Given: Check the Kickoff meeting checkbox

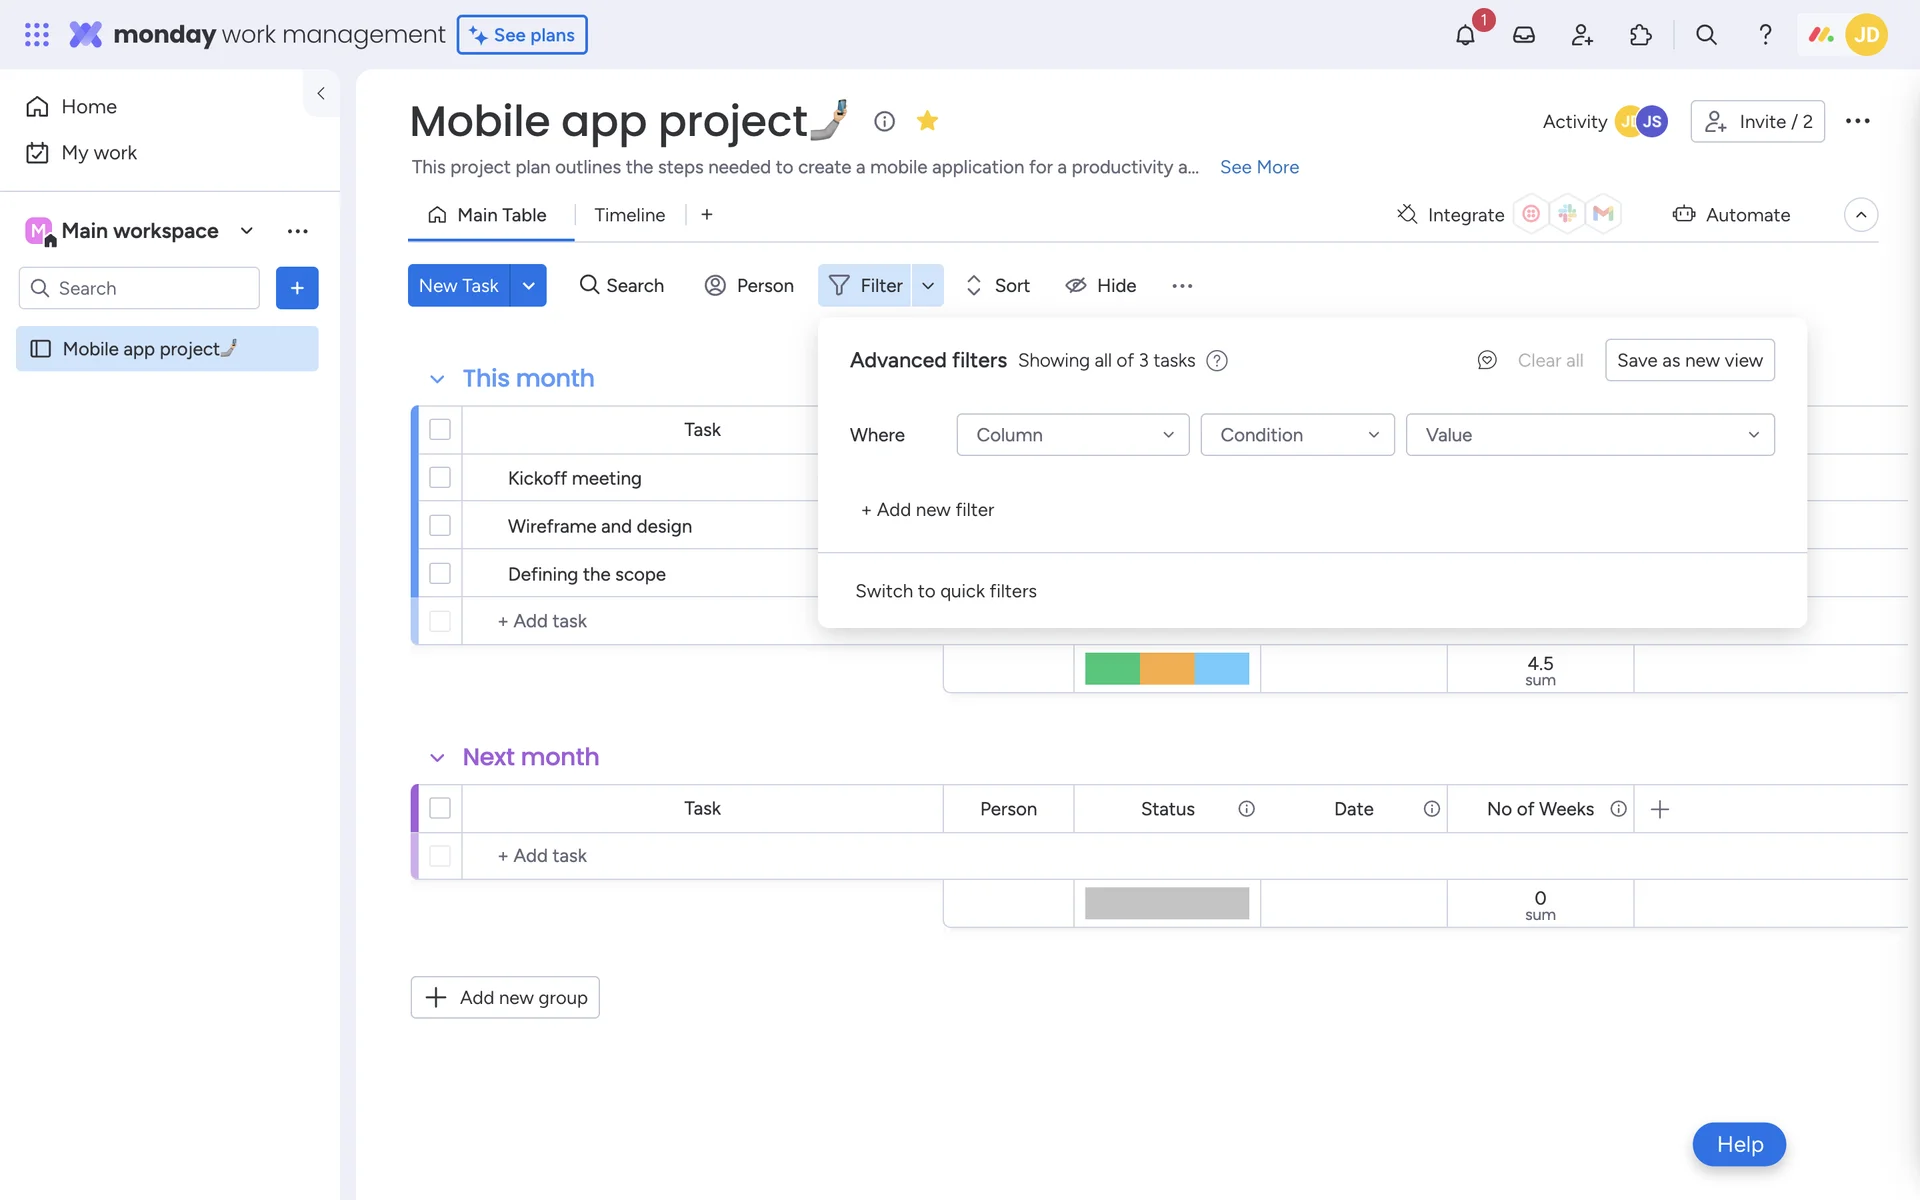Looking at the screenshot, I should point(440,478).
